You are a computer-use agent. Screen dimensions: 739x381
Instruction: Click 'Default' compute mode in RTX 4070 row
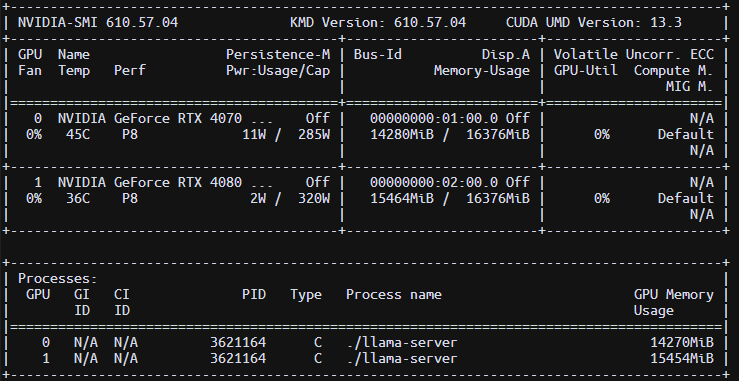click(x=685, y=134)
